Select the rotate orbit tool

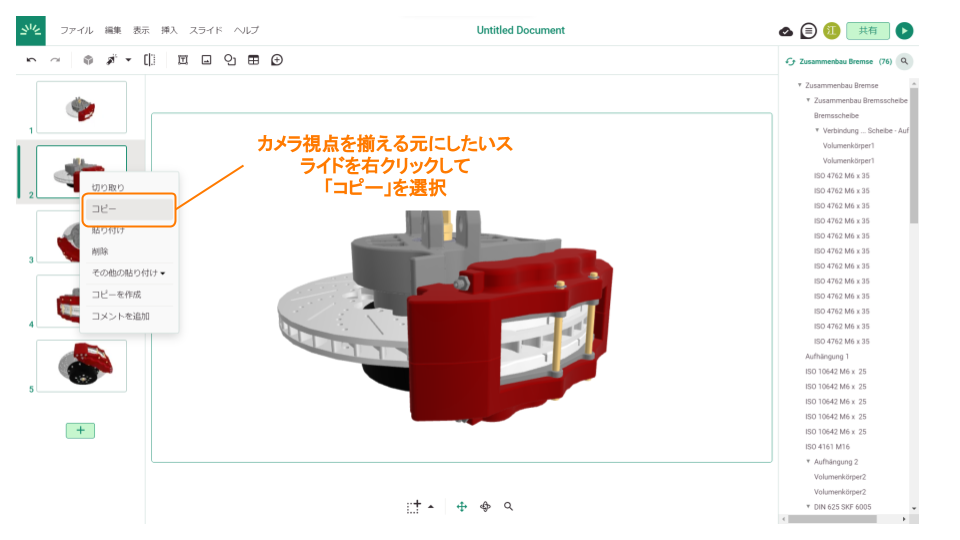[x=485, y=506]
